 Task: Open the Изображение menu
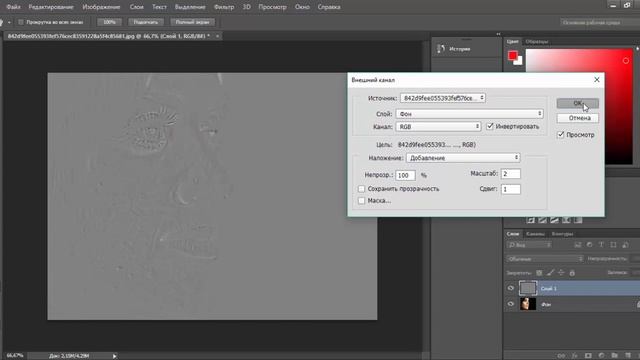click(x=101, y=7)
